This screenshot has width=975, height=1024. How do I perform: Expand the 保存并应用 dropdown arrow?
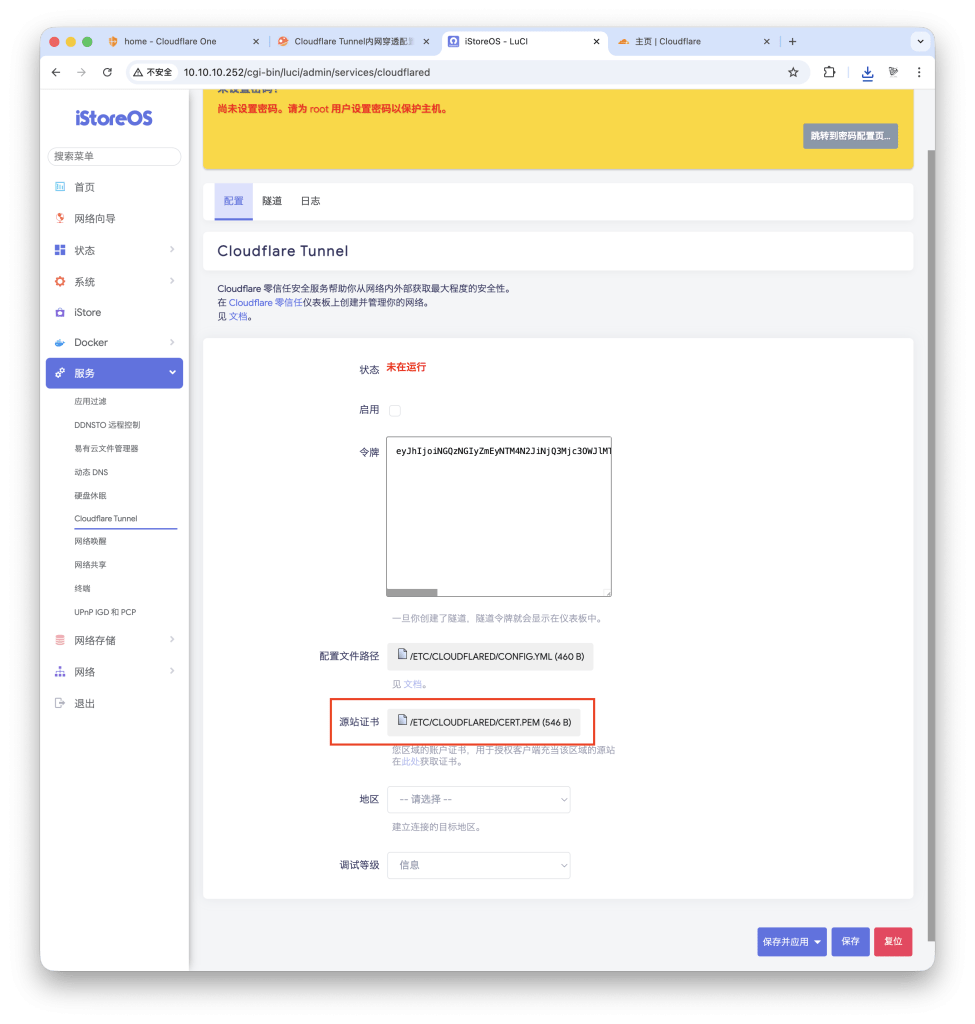point(818,942)
